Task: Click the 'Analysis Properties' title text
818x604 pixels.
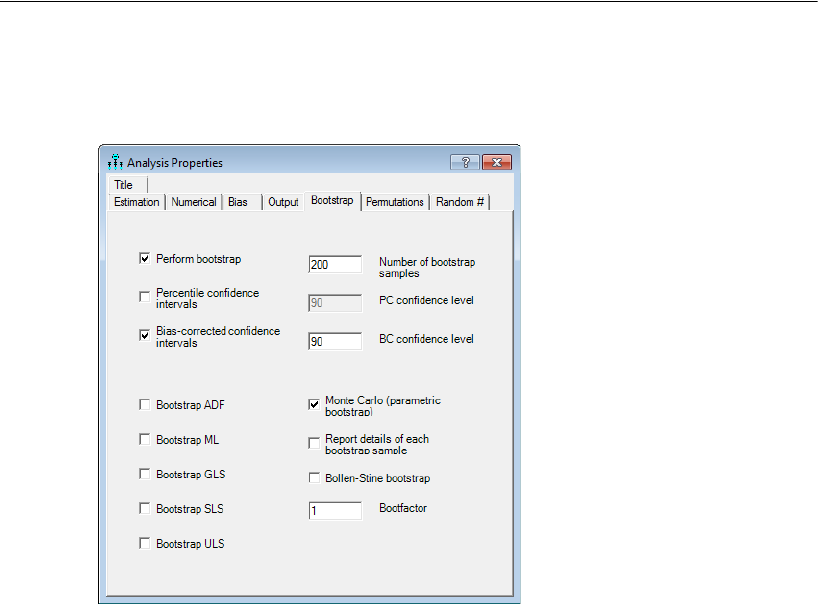Action: click(175, 163)
